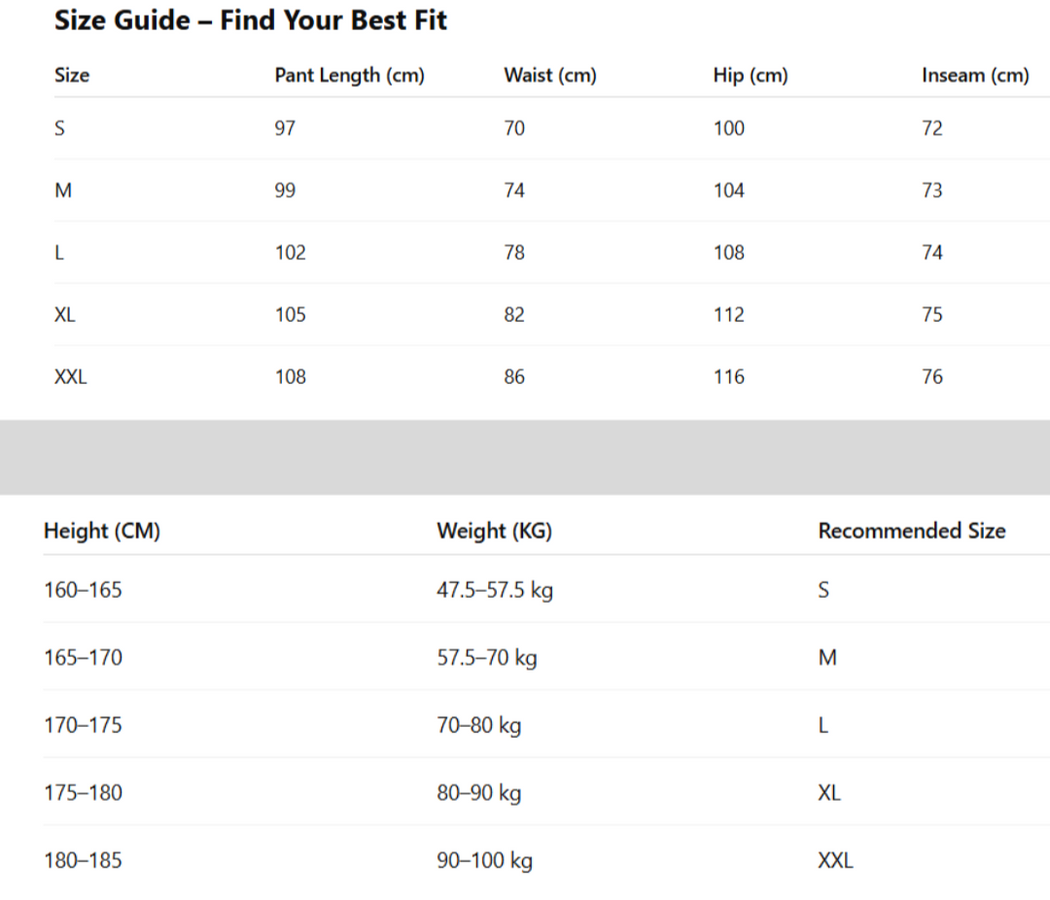The width and height of the screenshot is (1050, 900).
Task: Click the Recommended Size column header
Action: pyautogui.click(x=911, y=531)
